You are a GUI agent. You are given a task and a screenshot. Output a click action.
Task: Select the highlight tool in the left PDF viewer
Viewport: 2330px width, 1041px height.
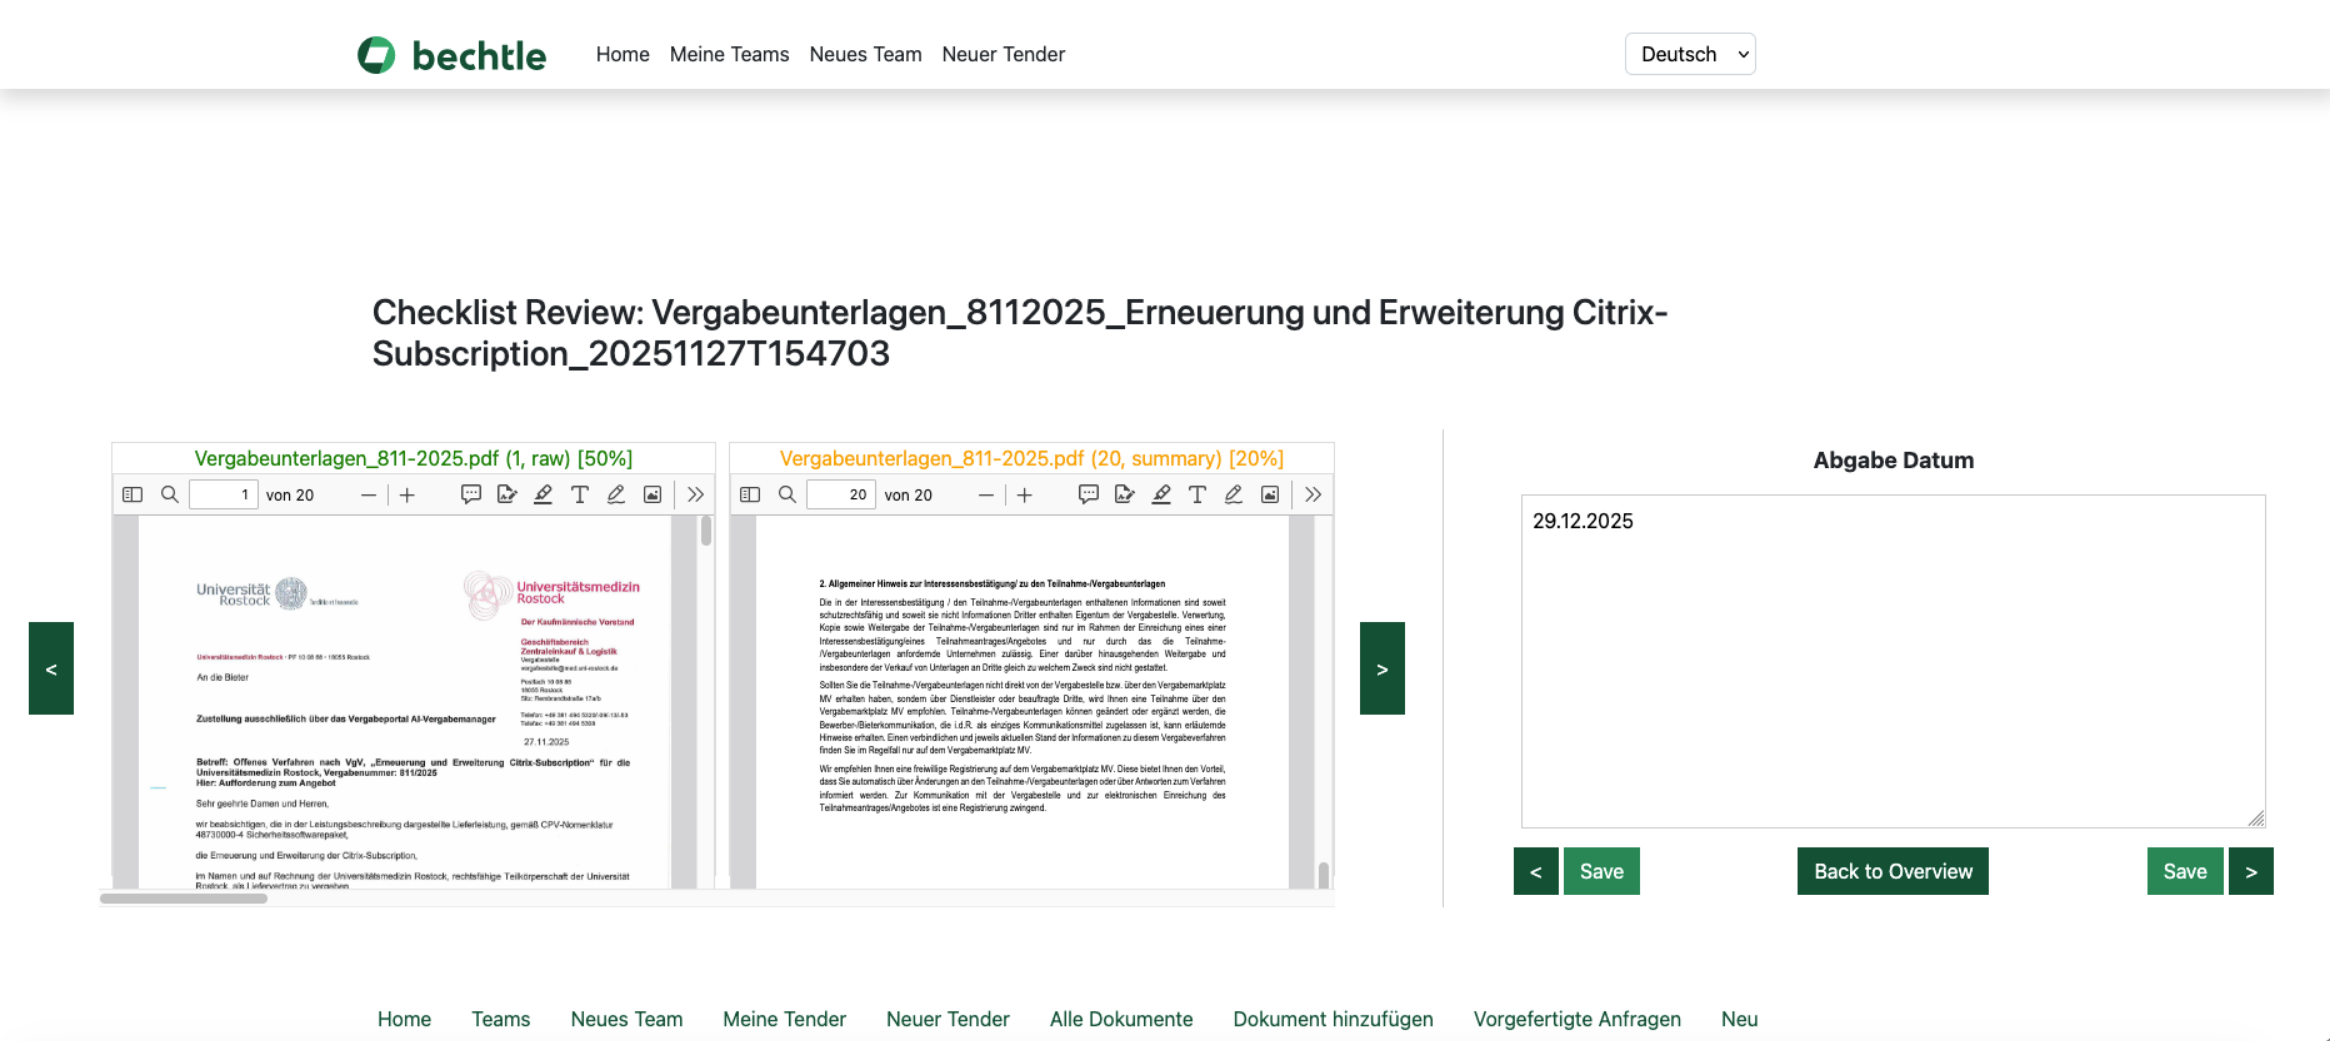click(543, 495)
